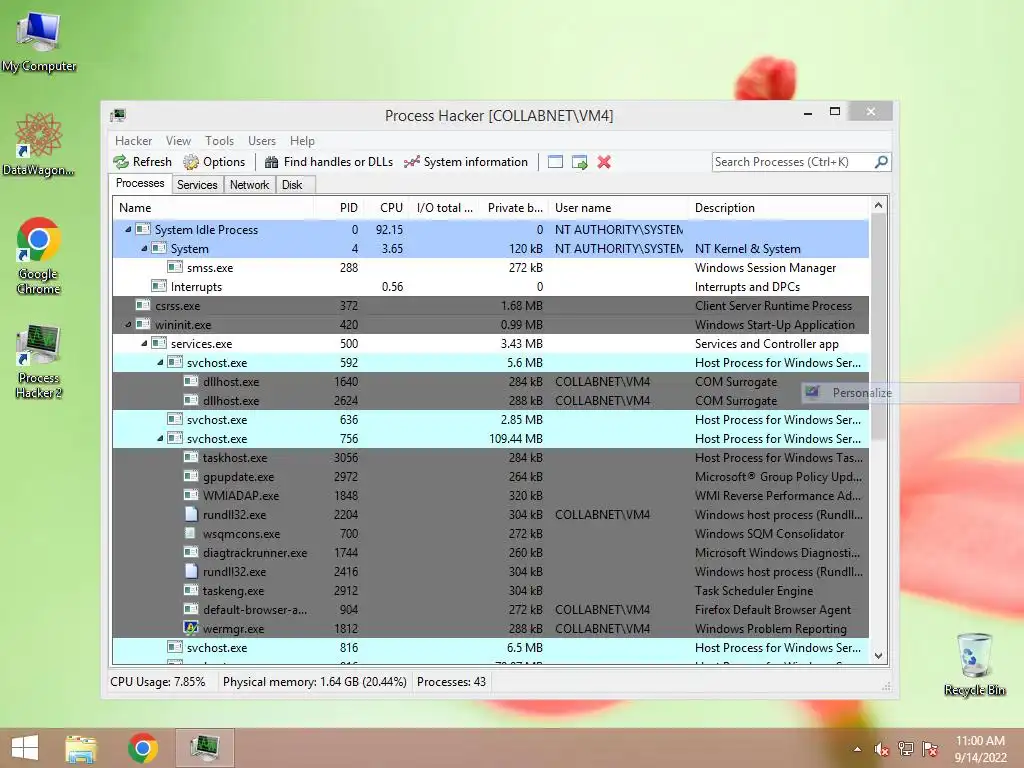Sort by the CPU column header
This screenshot has height=768, width=1024.
coord(385,208)
